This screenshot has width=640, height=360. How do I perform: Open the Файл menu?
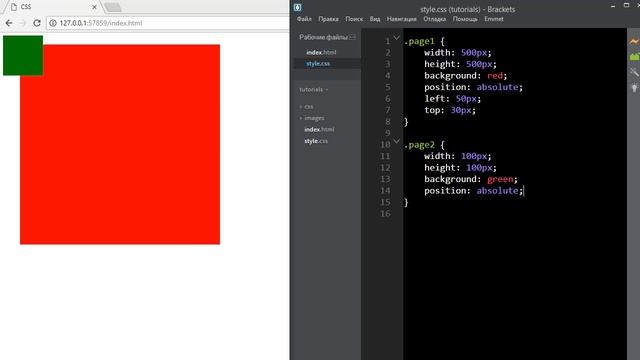click(304, 19)
